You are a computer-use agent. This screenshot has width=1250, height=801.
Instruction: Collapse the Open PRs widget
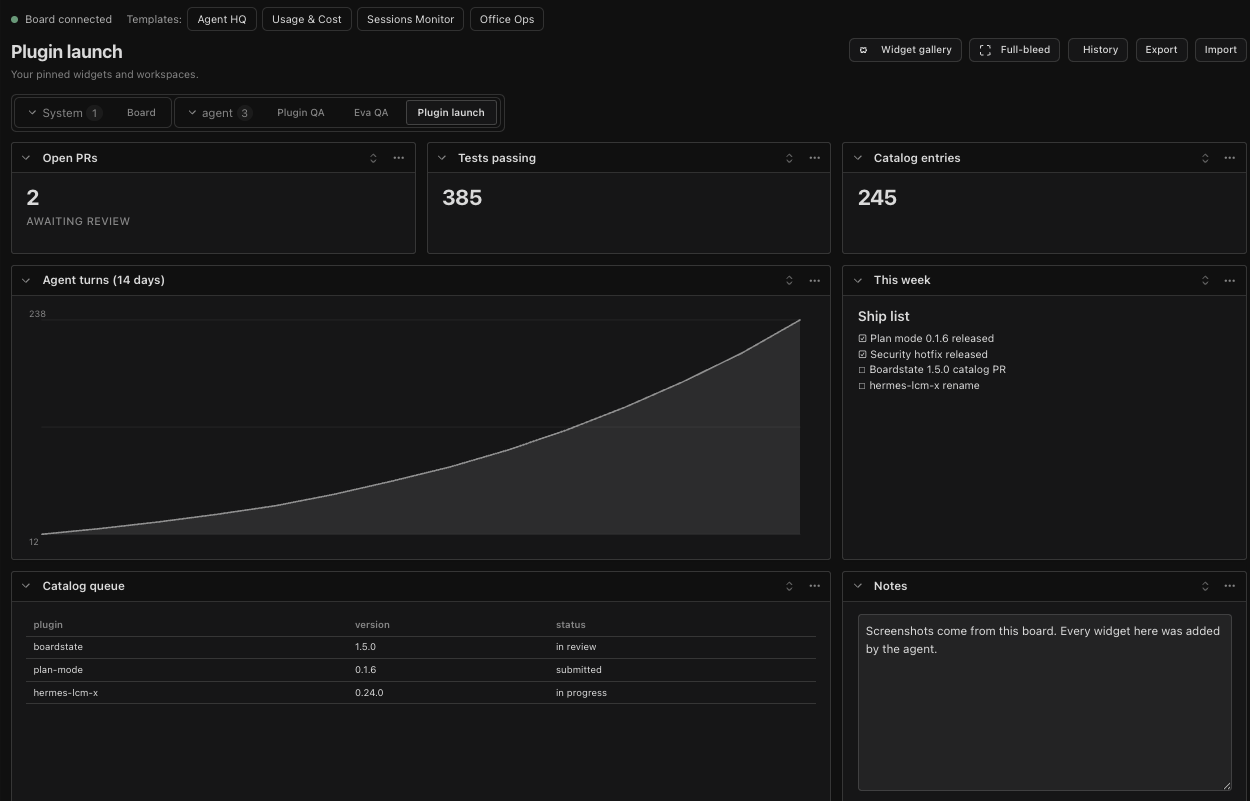click(26, 158)
